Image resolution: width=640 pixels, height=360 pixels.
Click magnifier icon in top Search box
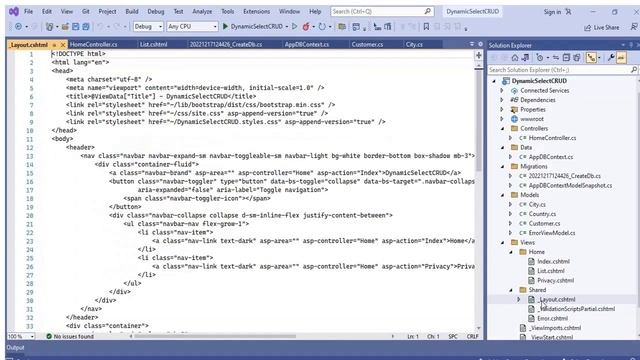427,11
